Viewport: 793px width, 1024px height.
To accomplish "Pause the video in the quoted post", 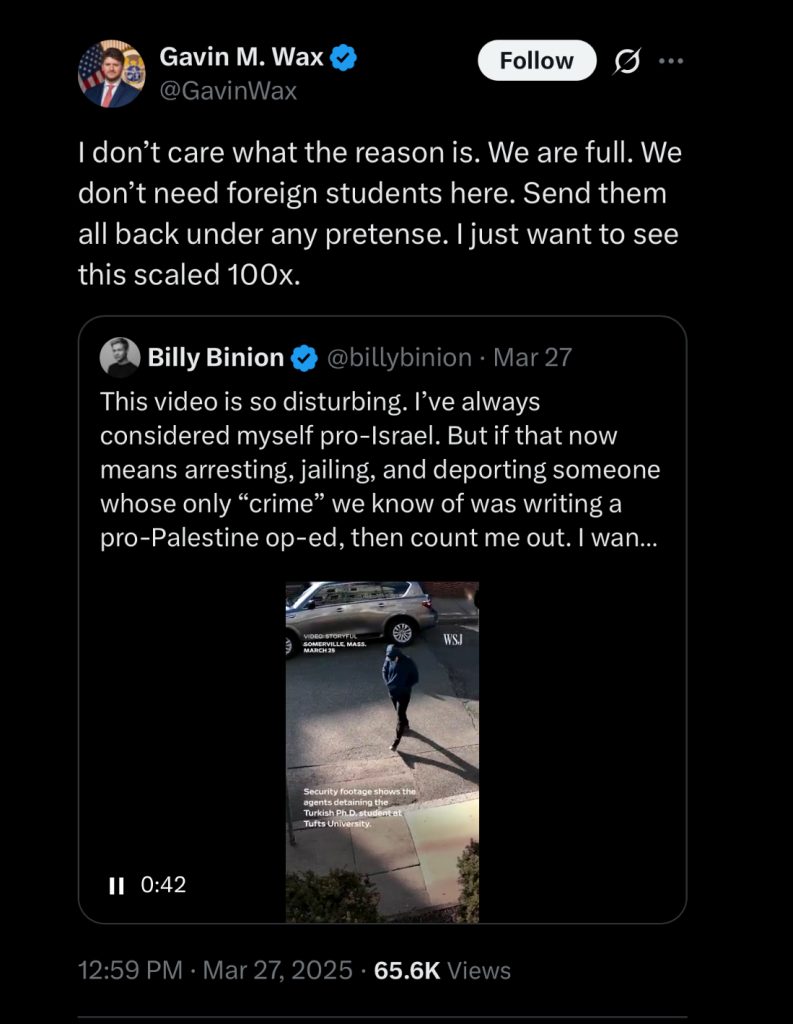I will (x=116, y=885).
